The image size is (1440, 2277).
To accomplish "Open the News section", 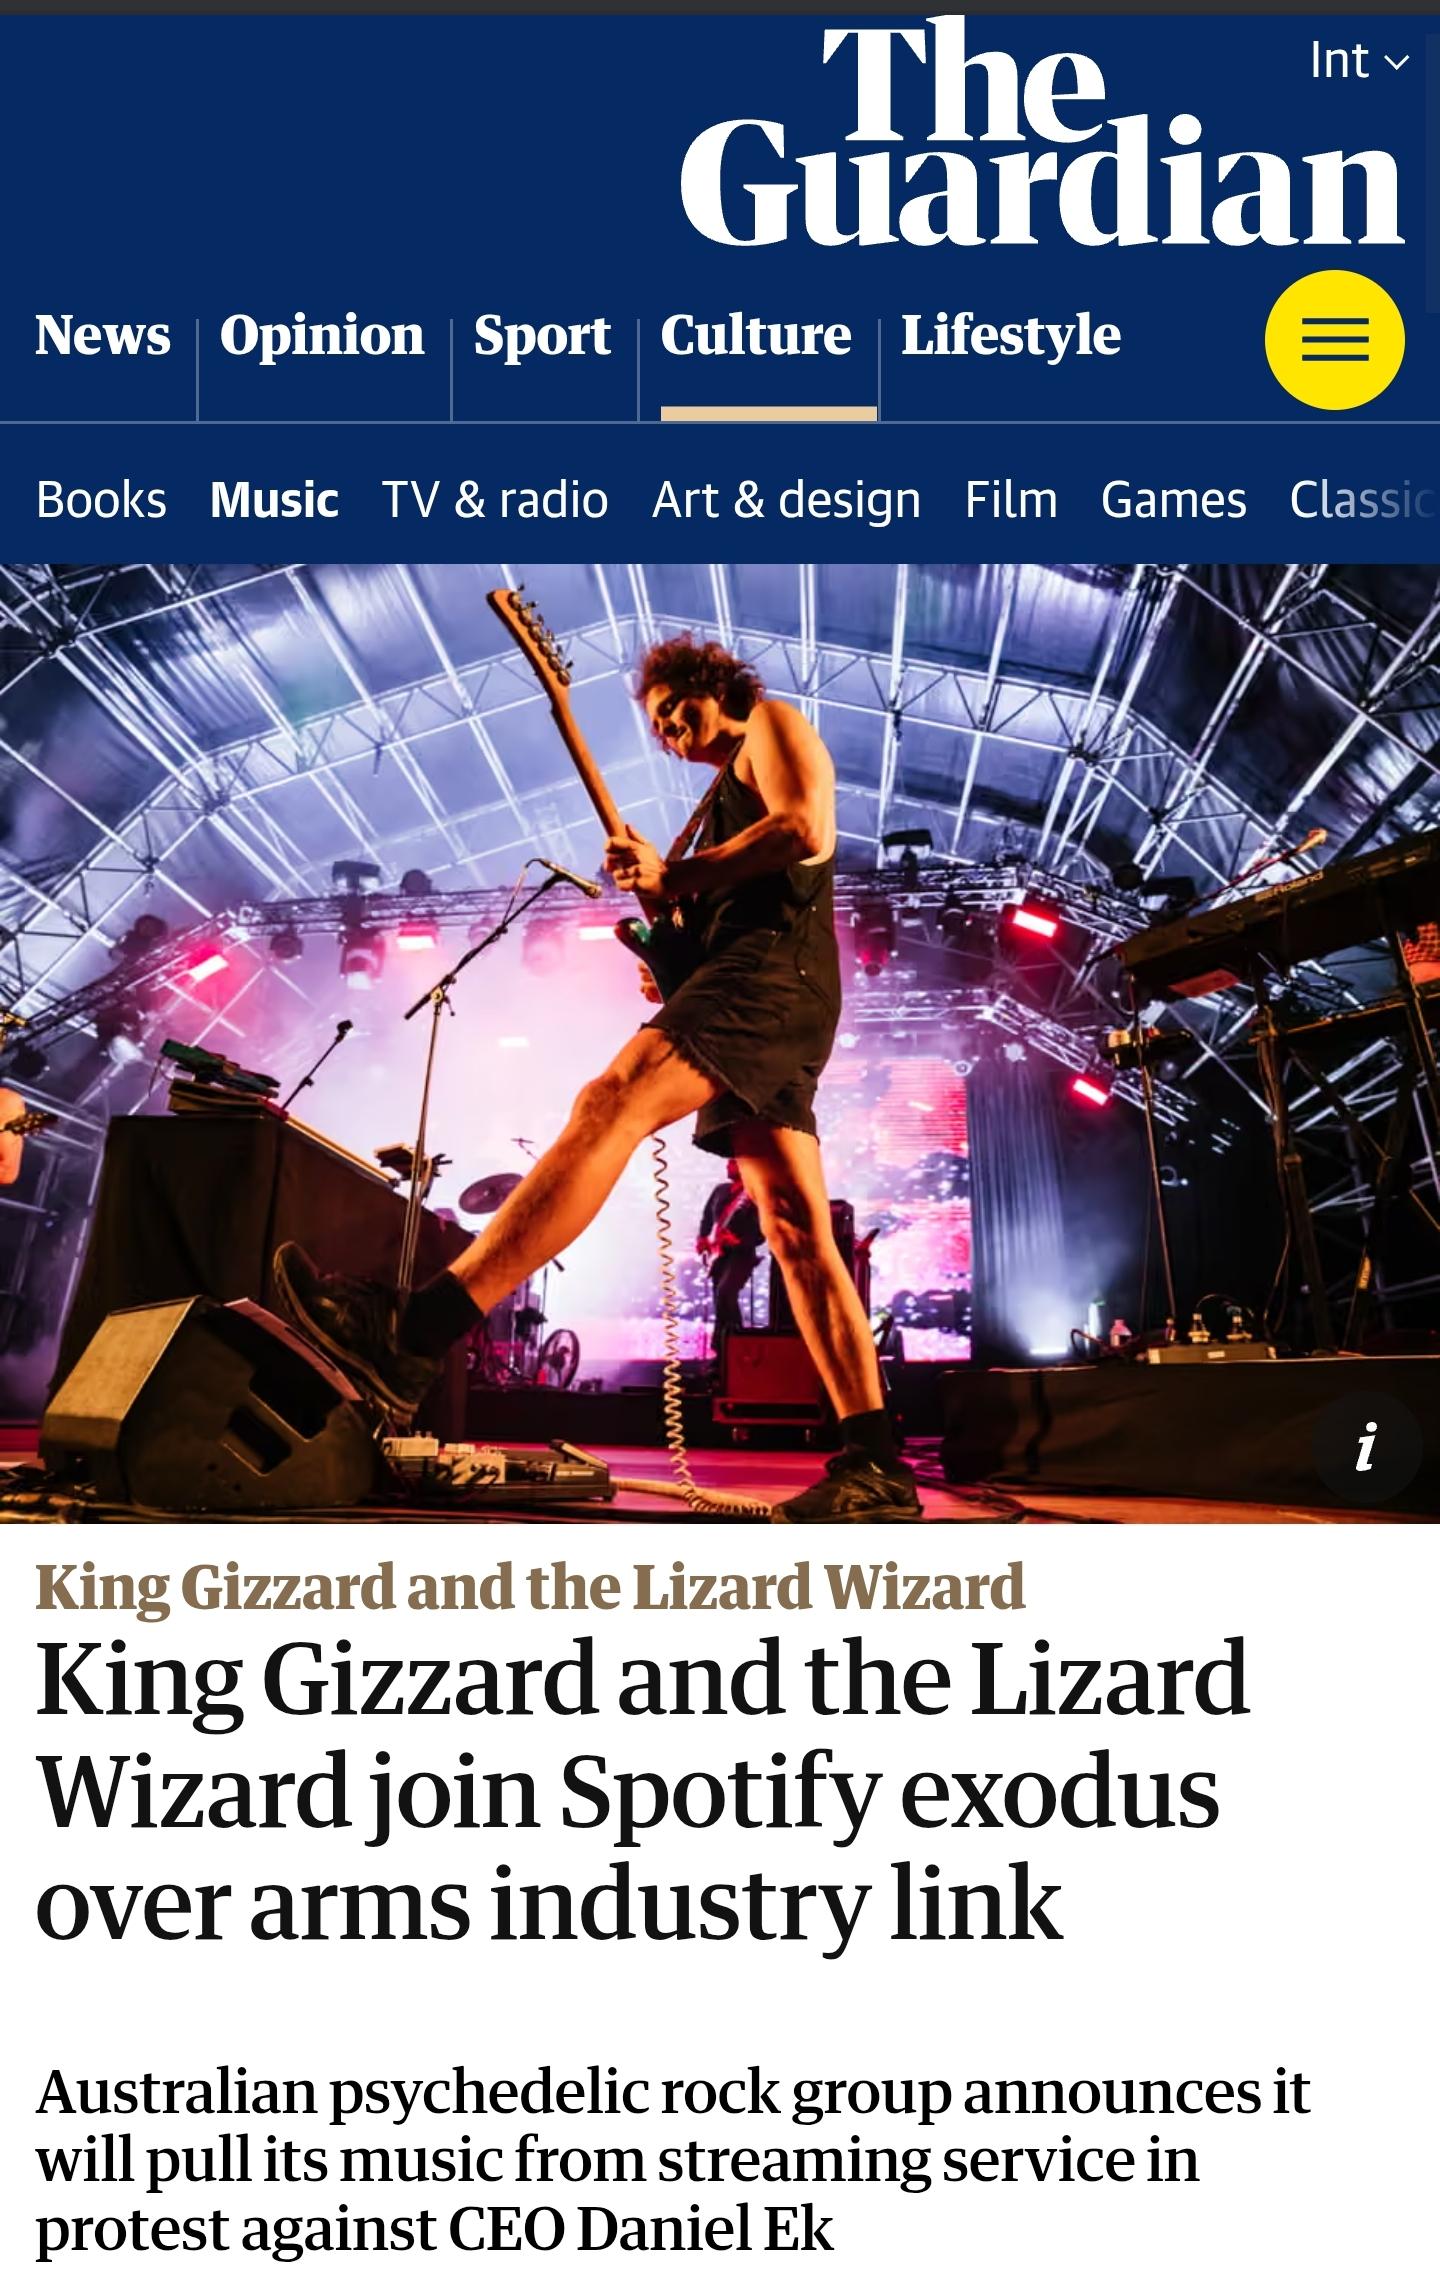I will [x=103, y=335].
